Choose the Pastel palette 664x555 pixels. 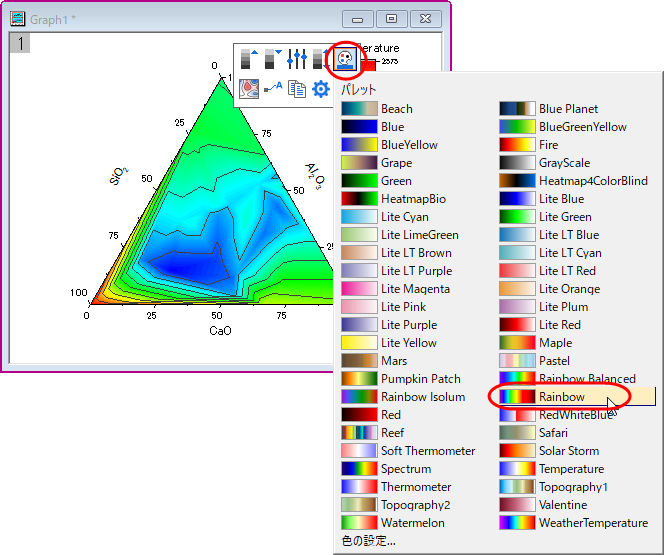534,361
